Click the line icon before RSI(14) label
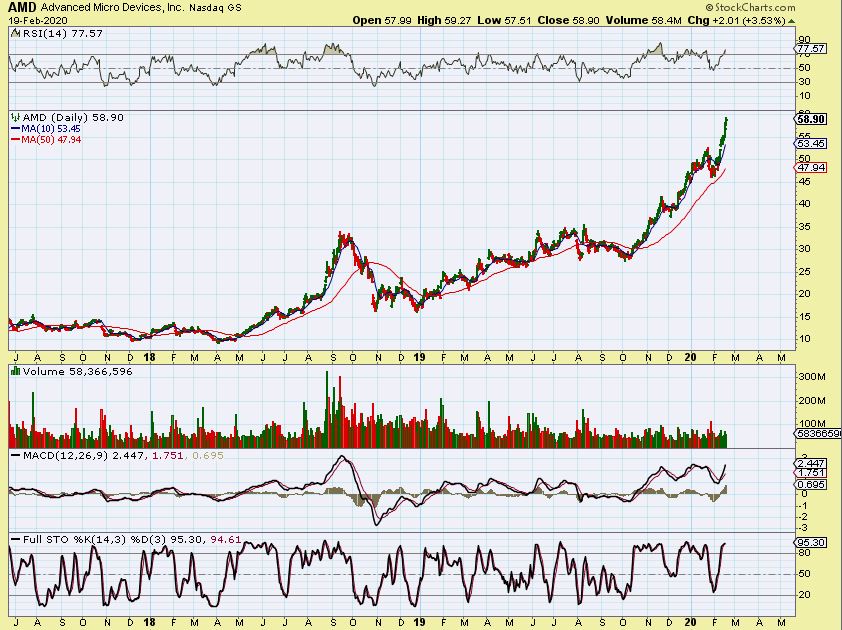The height and width of the screenshot is (630, 842). click(x=16, y=33)
